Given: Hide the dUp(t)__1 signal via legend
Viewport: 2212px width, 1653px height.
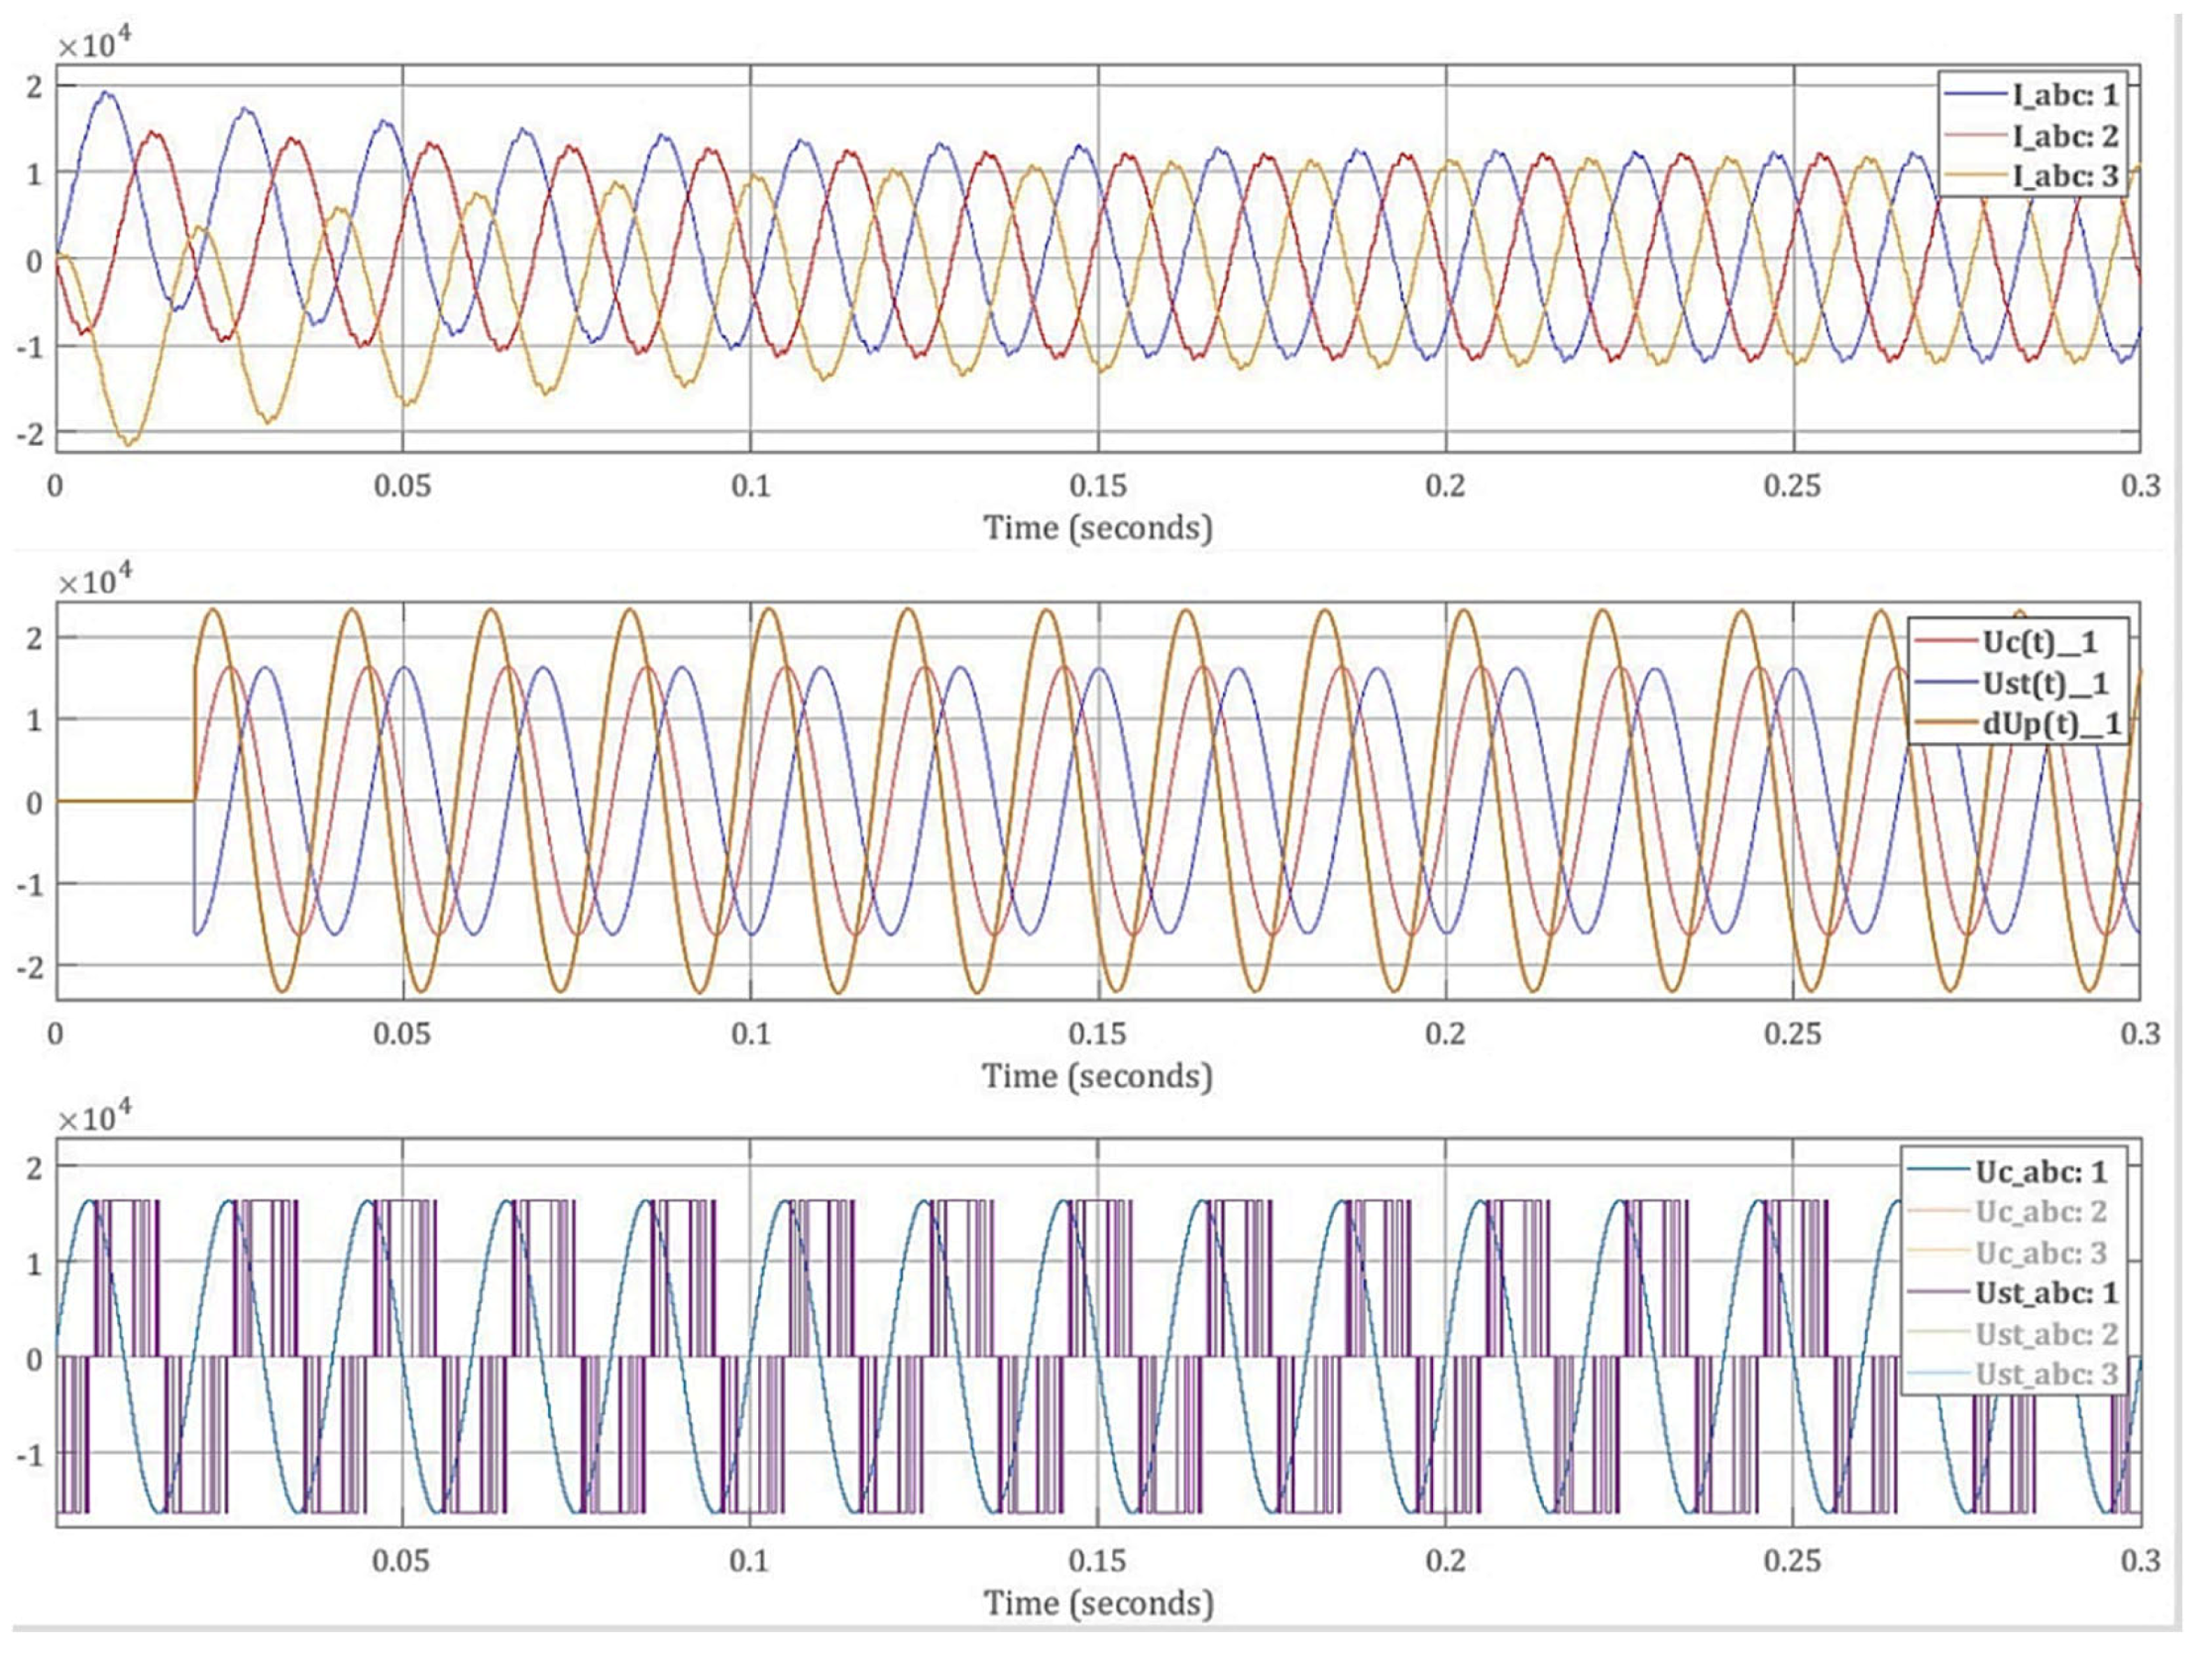Looking at the screenshot, I should point(2051,724).
